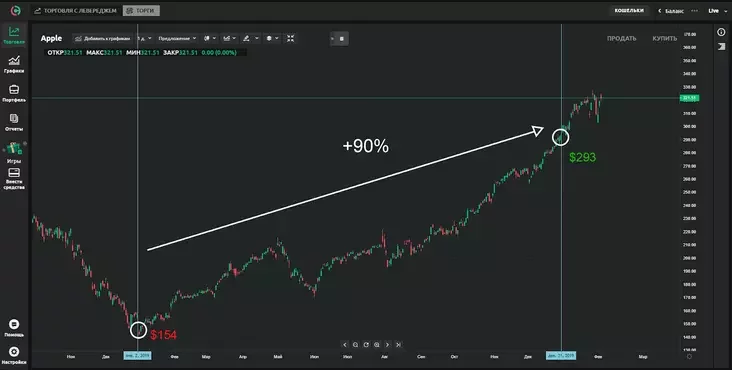Toggle the info panel icon
732x370 pixels.
721,32
